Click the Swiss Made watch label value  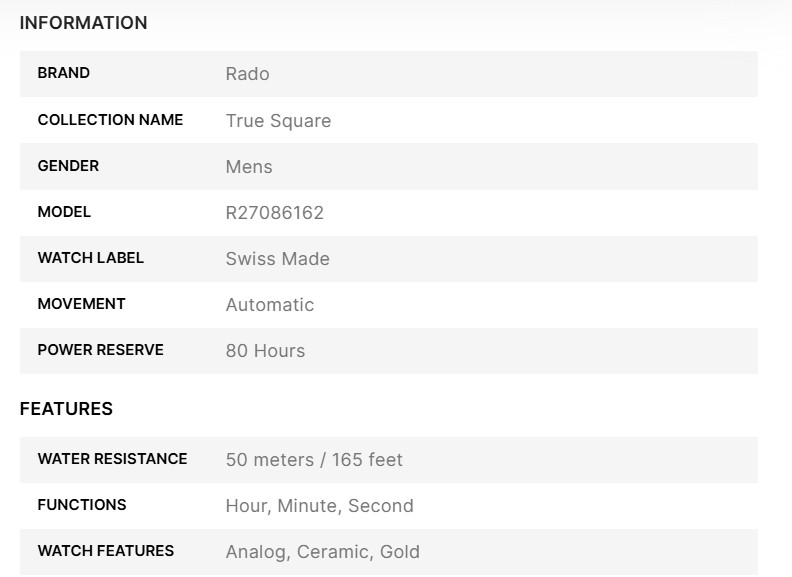(x=277, y=259)
